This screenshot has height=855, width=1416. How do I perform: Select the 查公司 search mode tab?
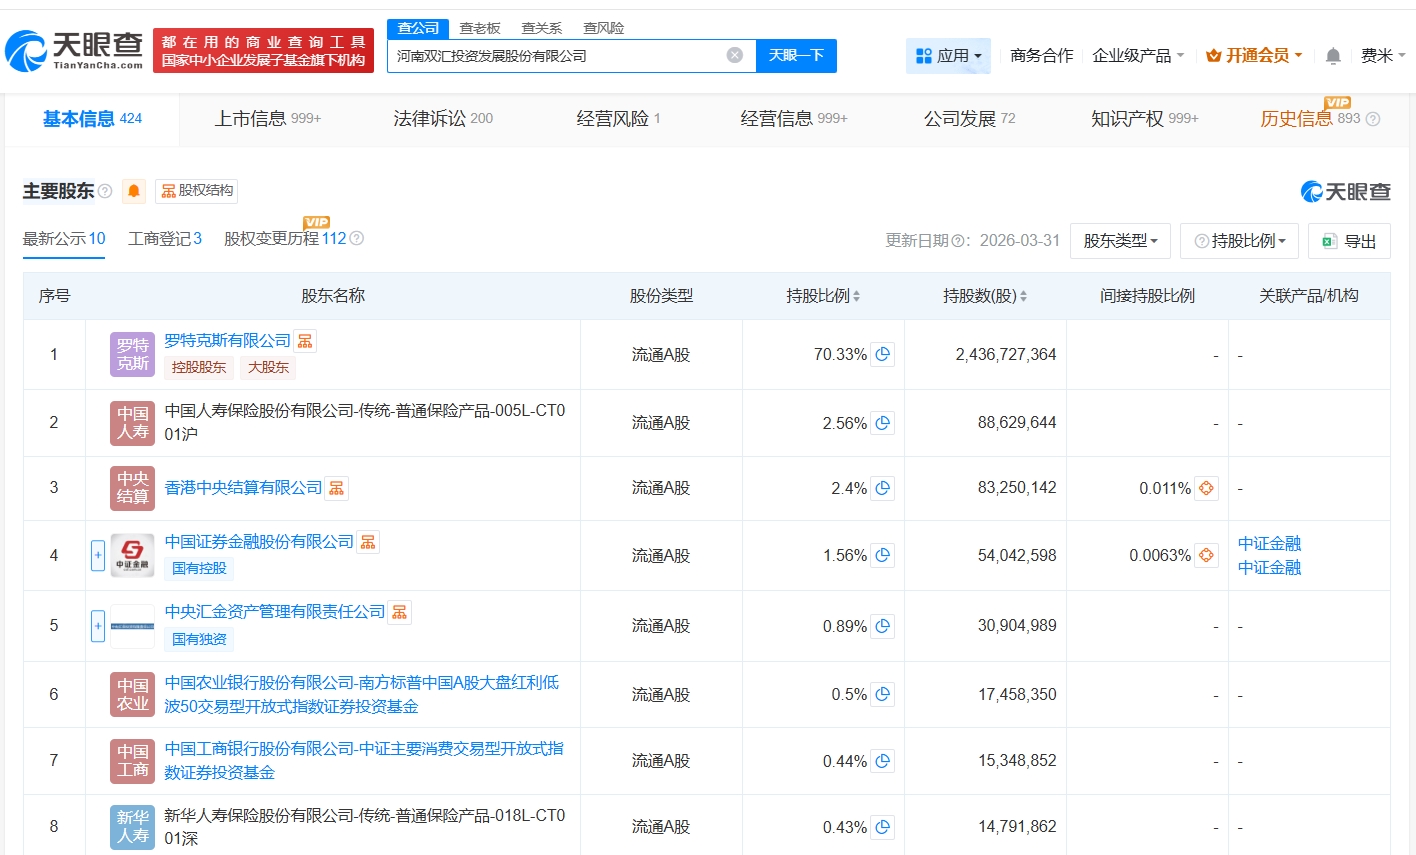click(418, 28)
